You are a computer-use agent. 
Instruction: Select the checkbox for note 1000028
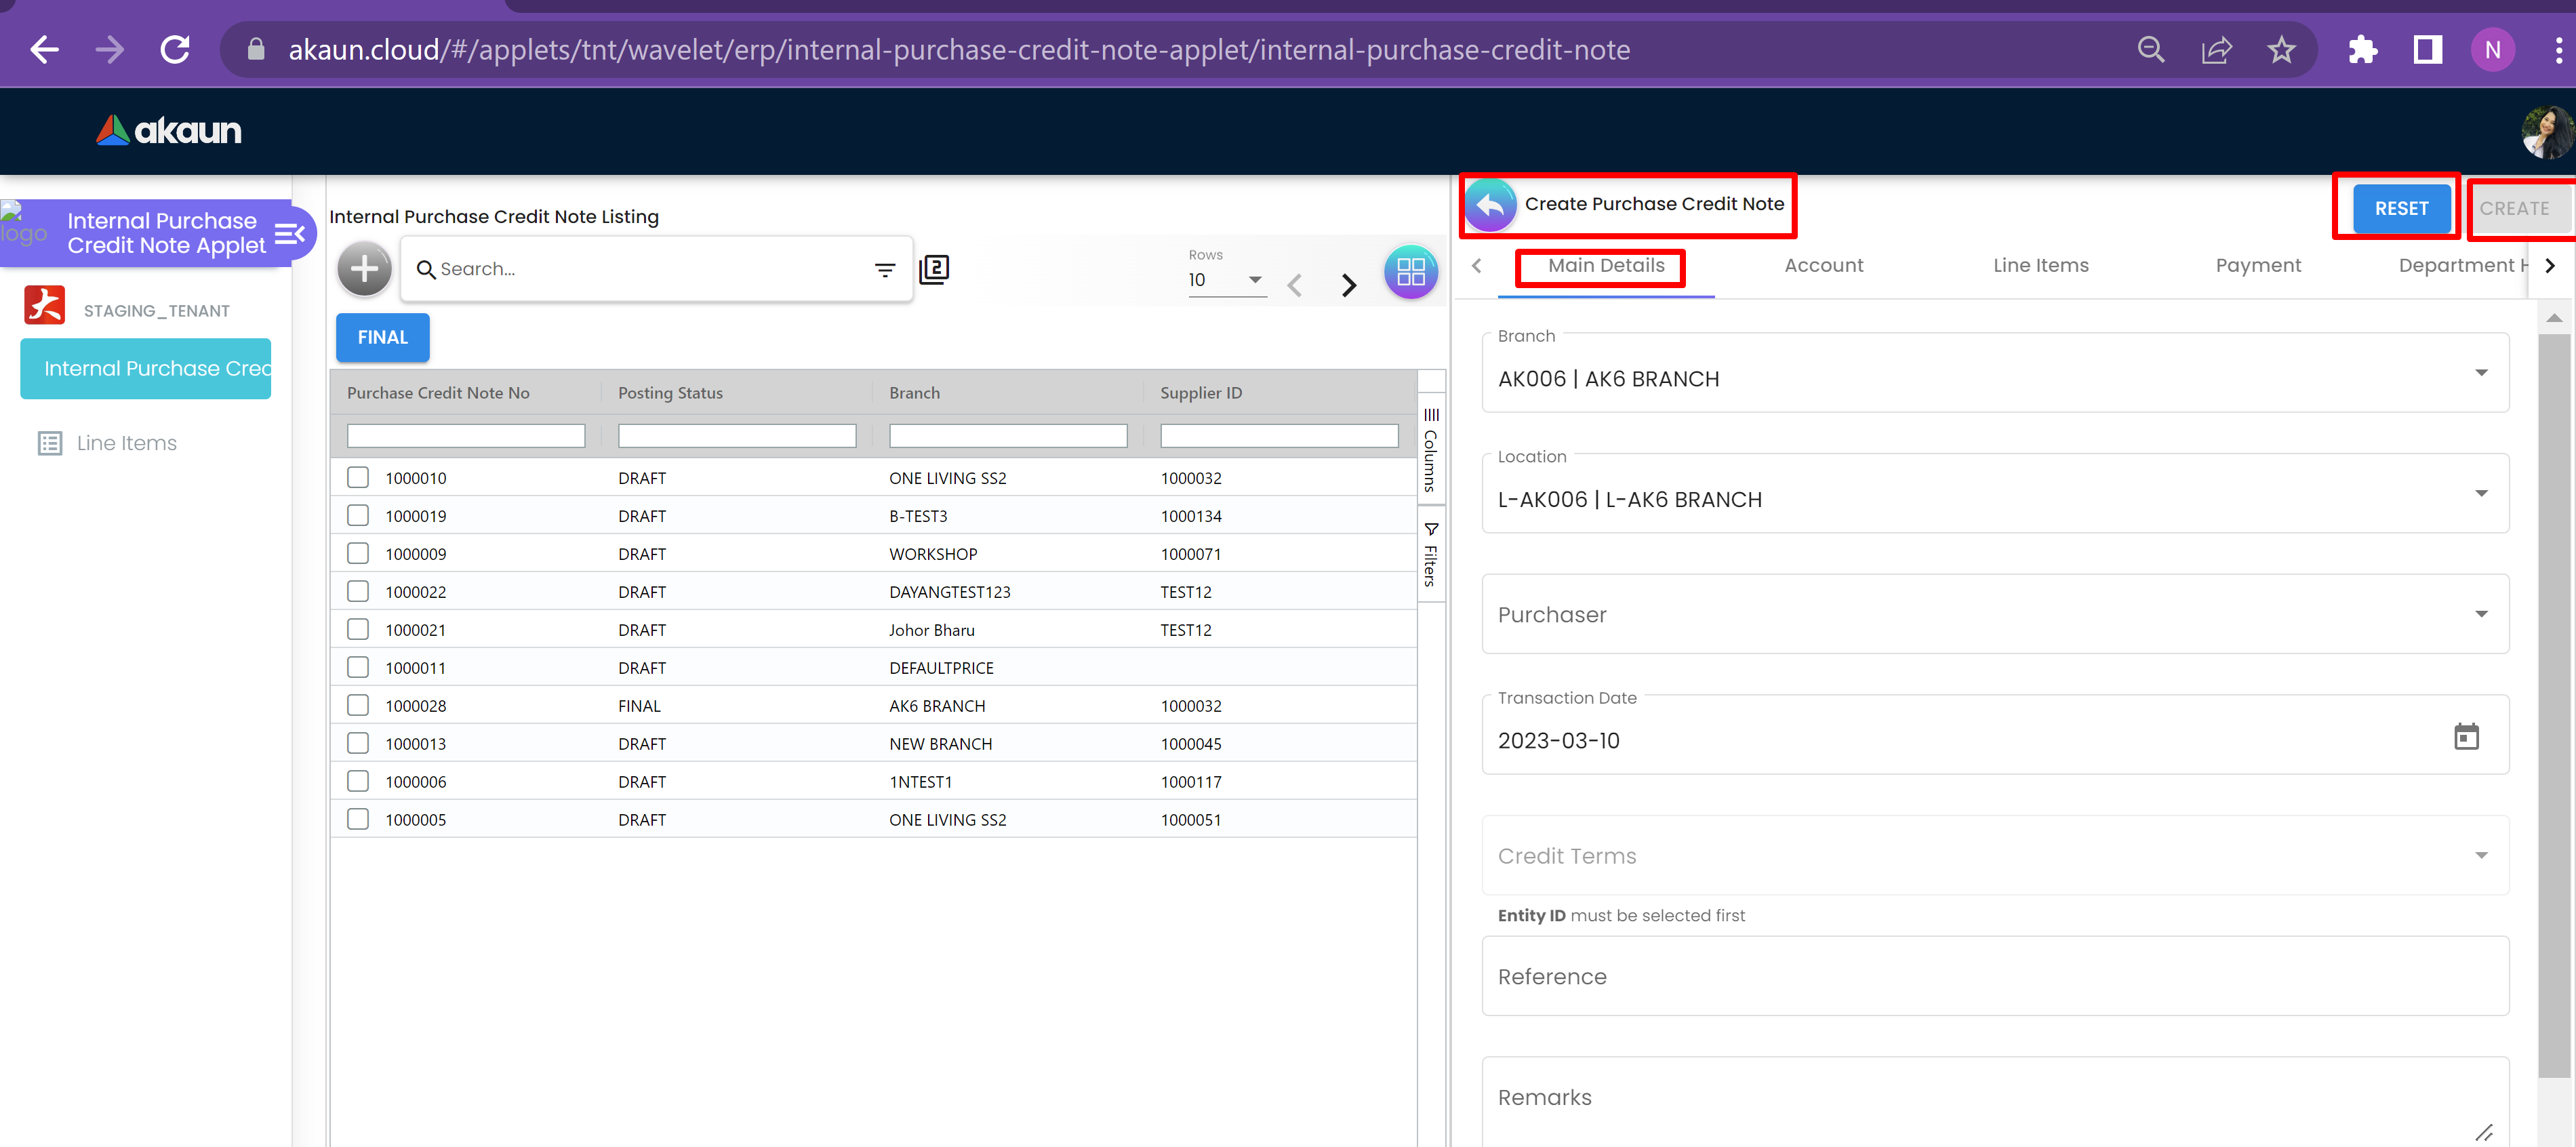(358, 705)
